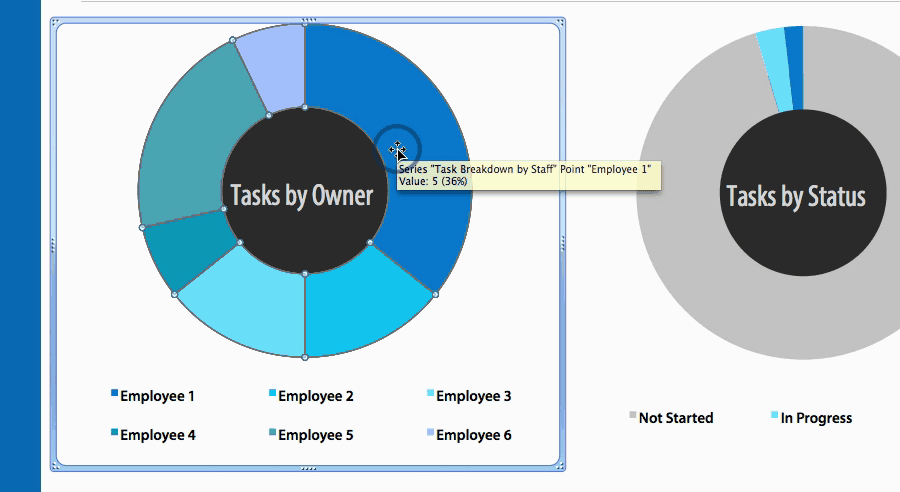
Task: Click the chart frame bottom-right corner handle
Action: [x=561, y=467]
